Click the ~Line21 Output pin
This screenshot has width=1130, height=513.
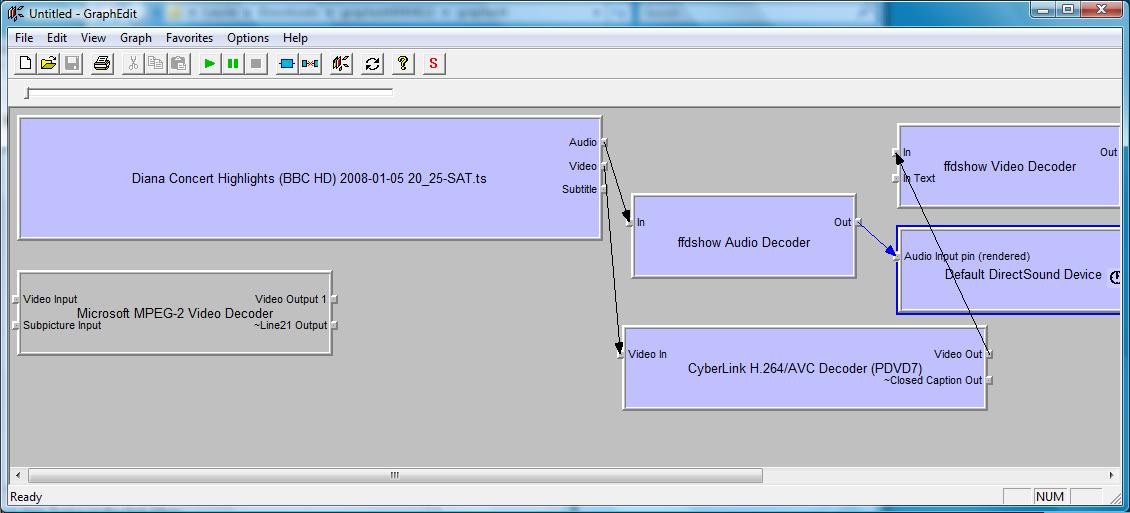334,326
